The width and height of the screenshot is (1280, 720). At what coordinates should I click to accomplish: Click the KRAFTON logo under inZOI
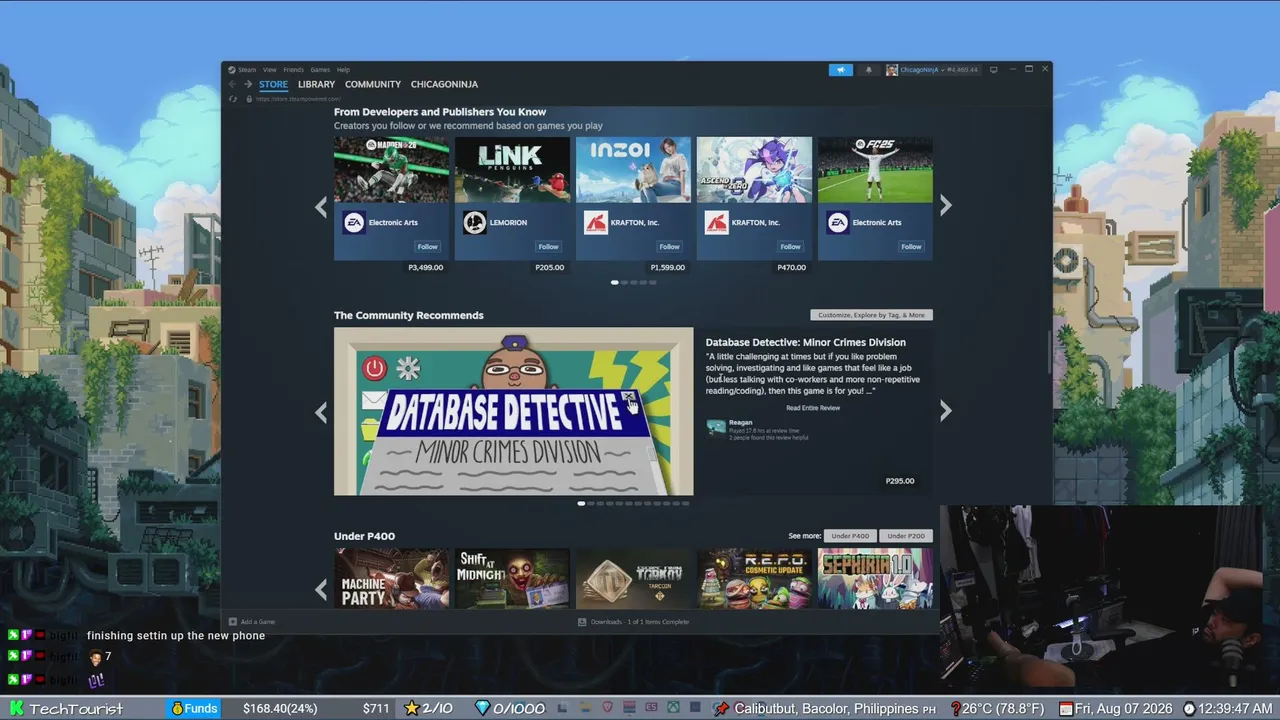pyautogui.click(x=596, y=223)
